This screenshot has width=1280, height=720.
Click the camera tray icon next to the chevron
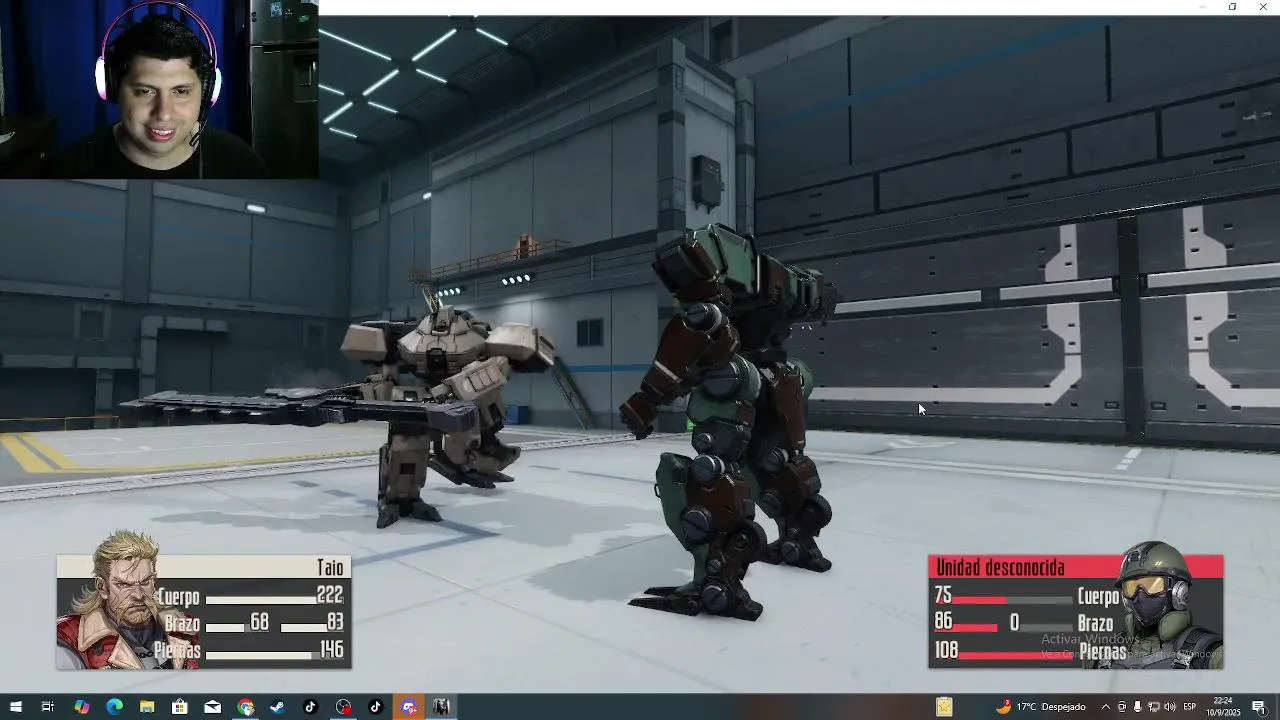click(1122, 707)
